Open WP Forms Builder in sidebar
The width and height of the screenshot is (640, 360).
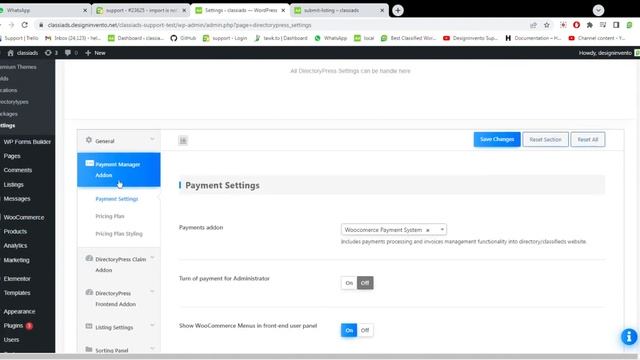27,142
